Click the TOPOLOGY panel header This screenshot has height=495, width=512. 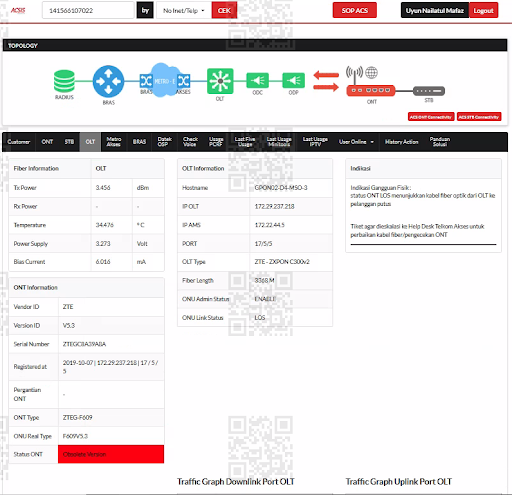pos(255,45)
